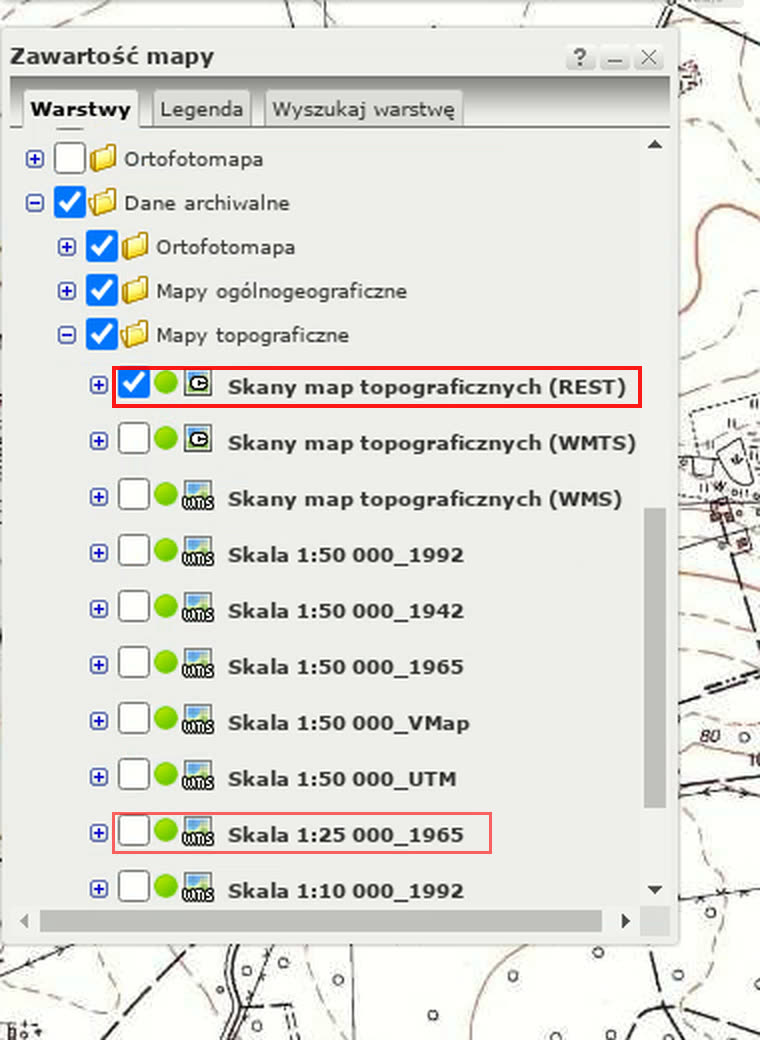Expand Ortofotomapa under Dane archiwalne
The width and height of the screenshot is (760, 1040).
[x=66, y=247]
